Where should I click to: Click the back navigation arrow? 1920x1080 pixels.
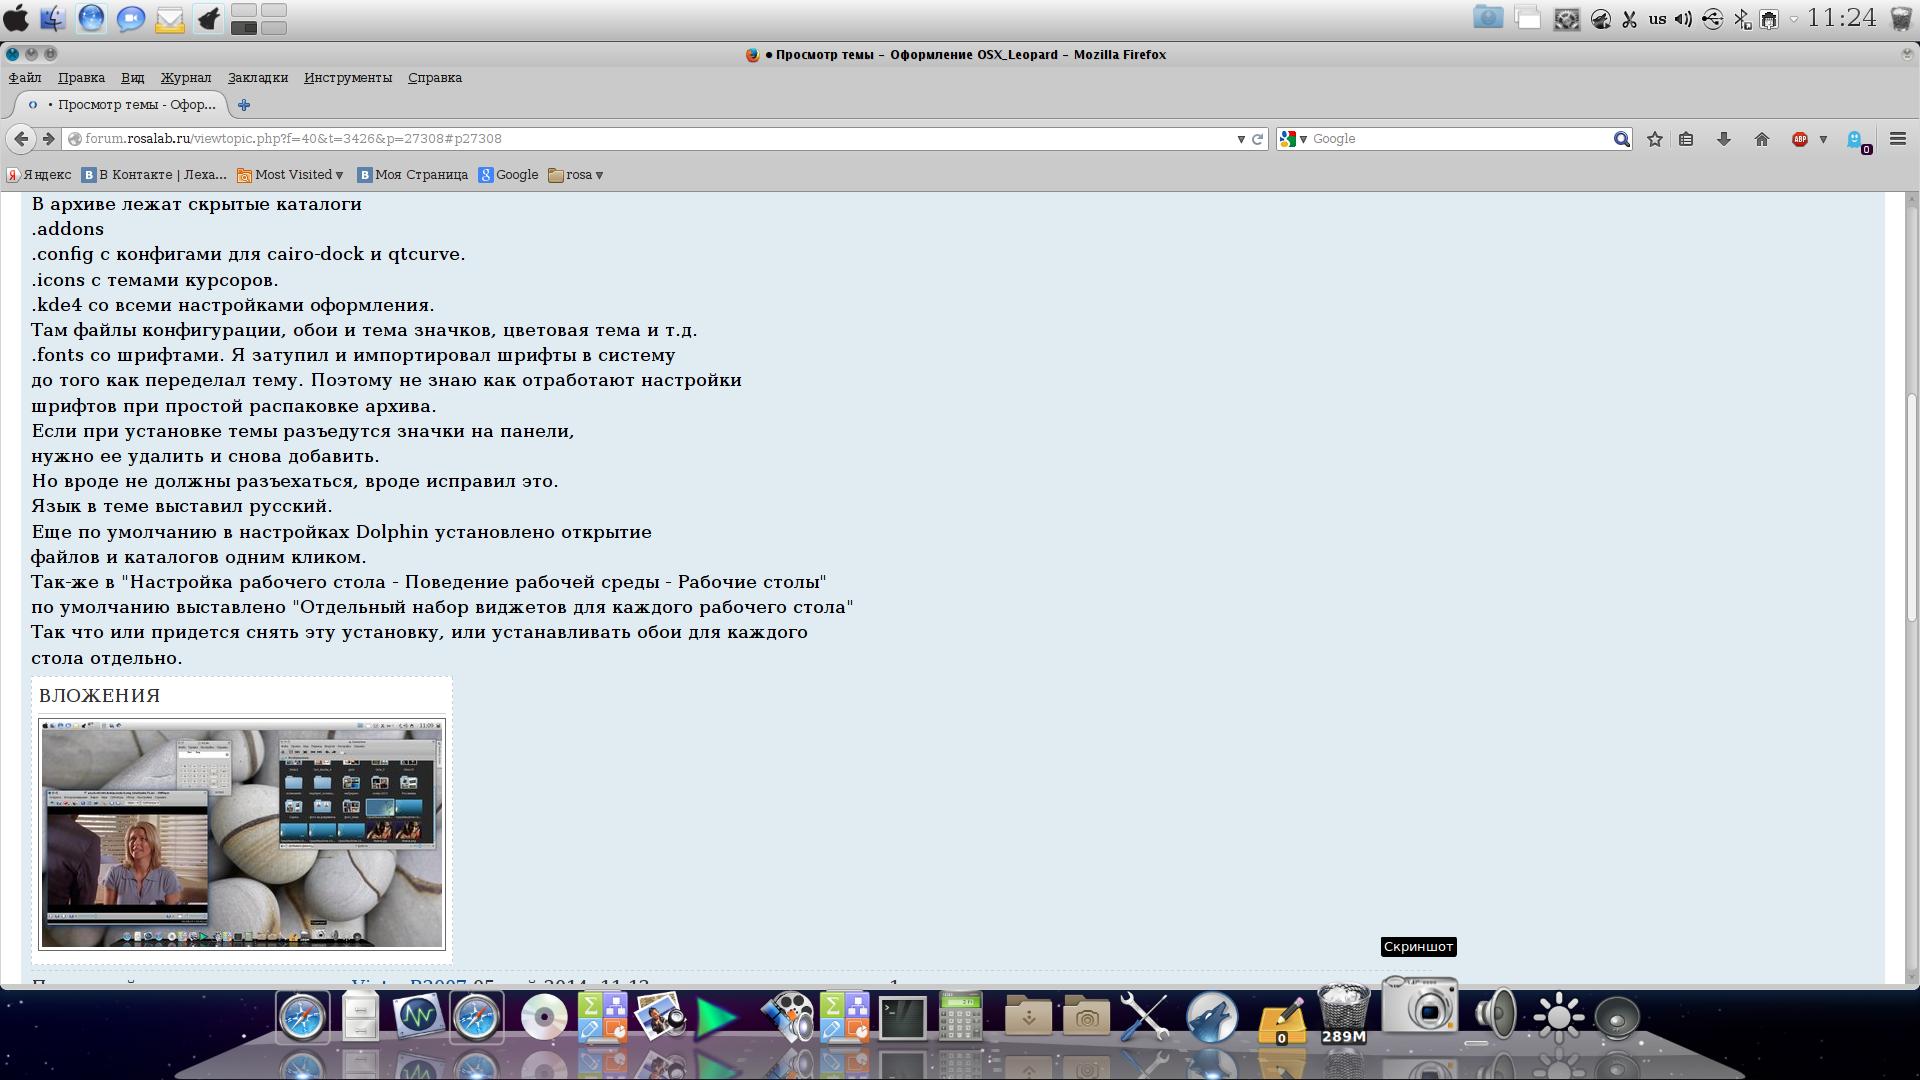(21, 139)
